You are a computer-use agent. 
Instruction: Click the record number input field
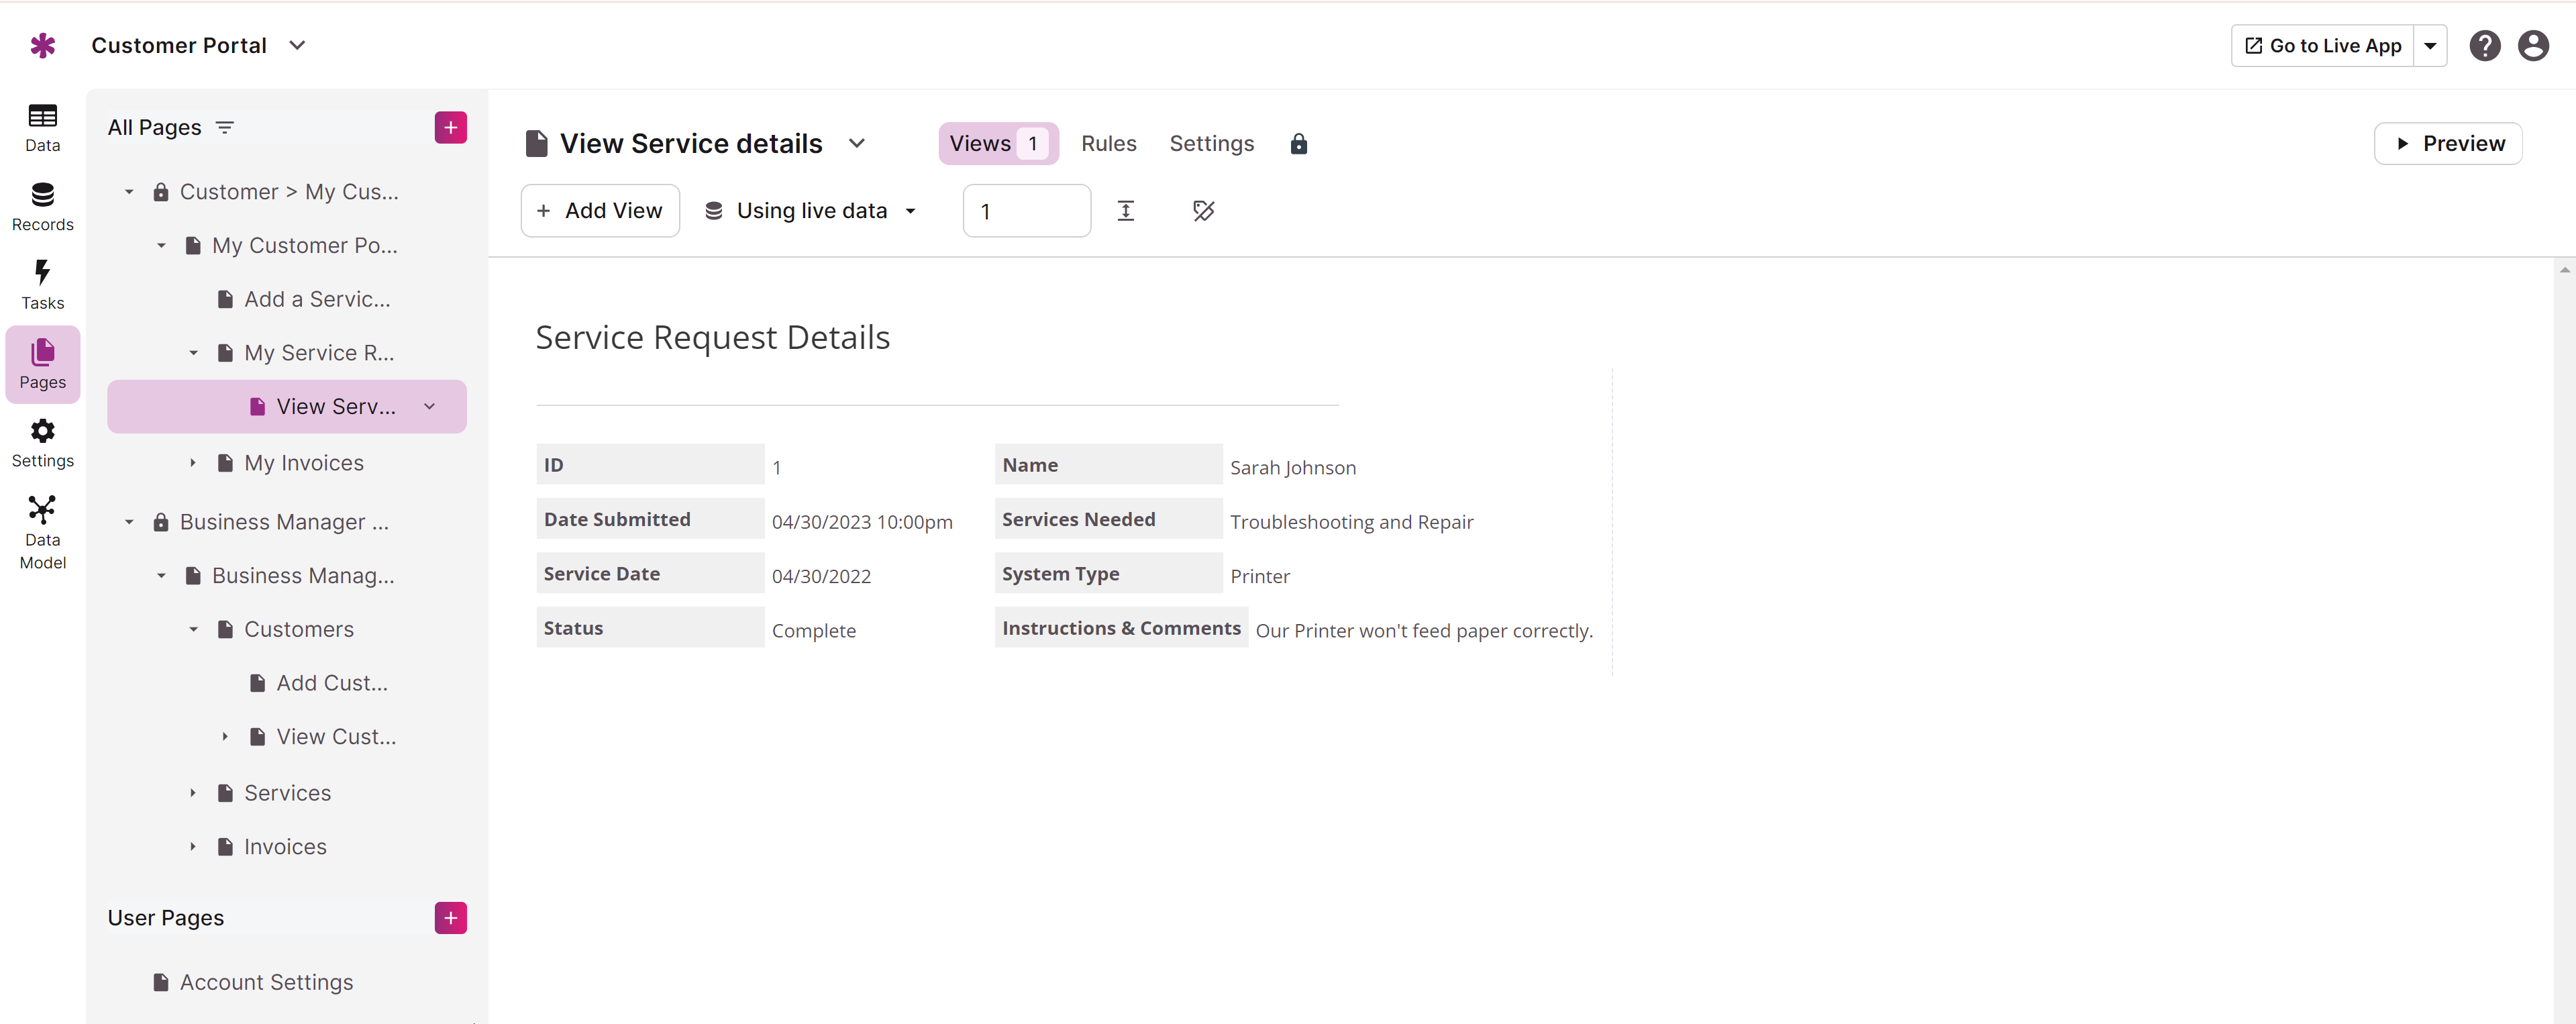[1026, 211]
